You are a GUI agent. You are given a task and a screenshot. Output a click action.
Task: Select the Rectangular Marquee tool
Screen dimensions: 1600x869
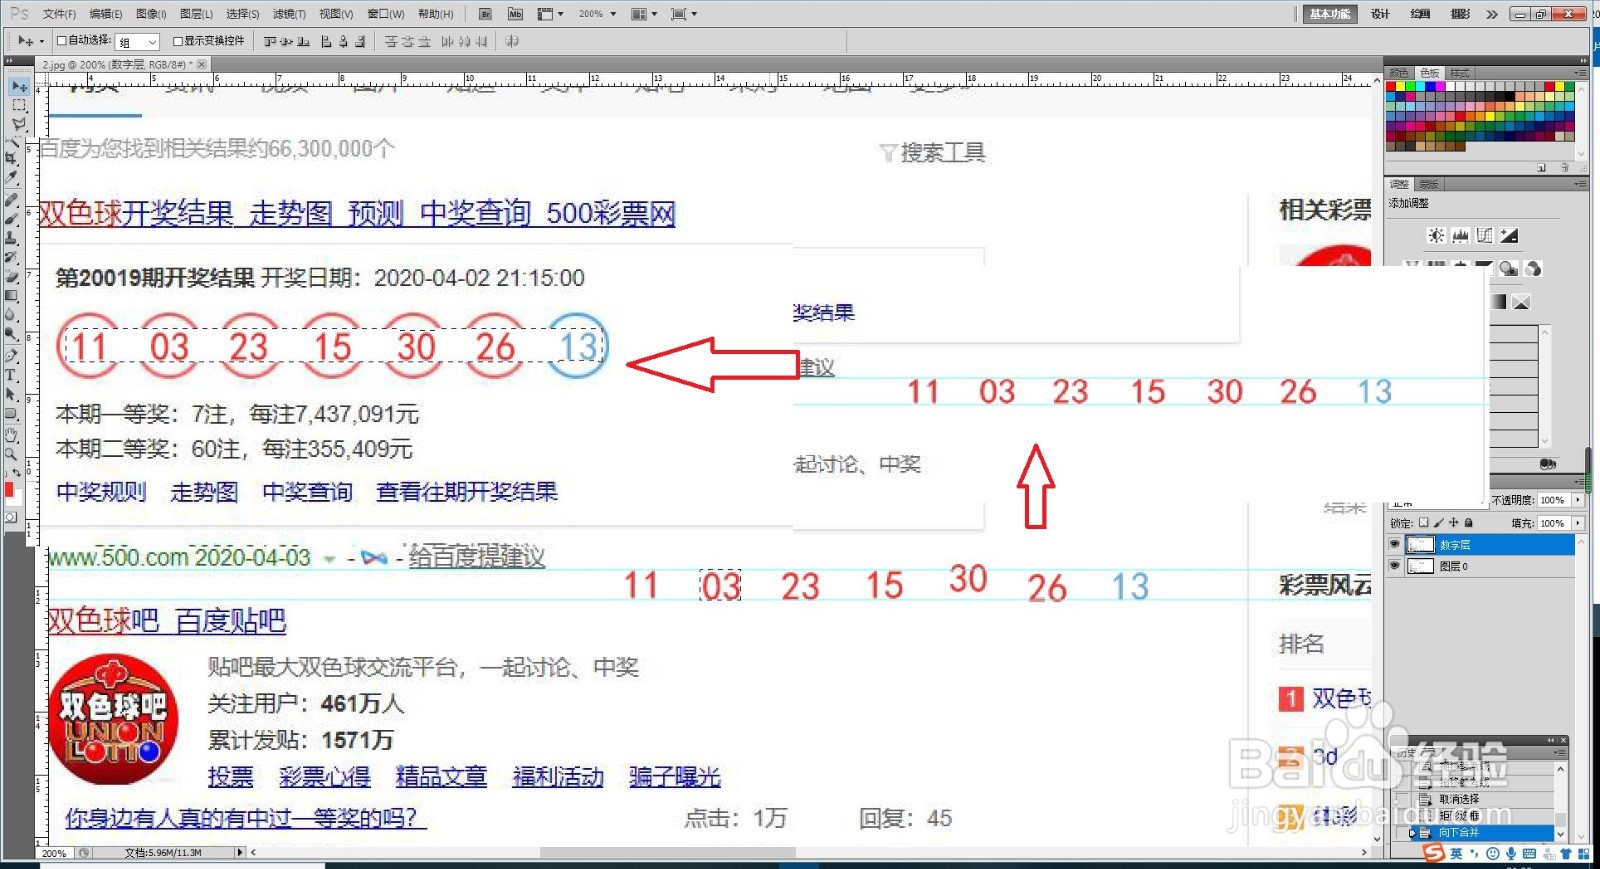coord(19,105)
